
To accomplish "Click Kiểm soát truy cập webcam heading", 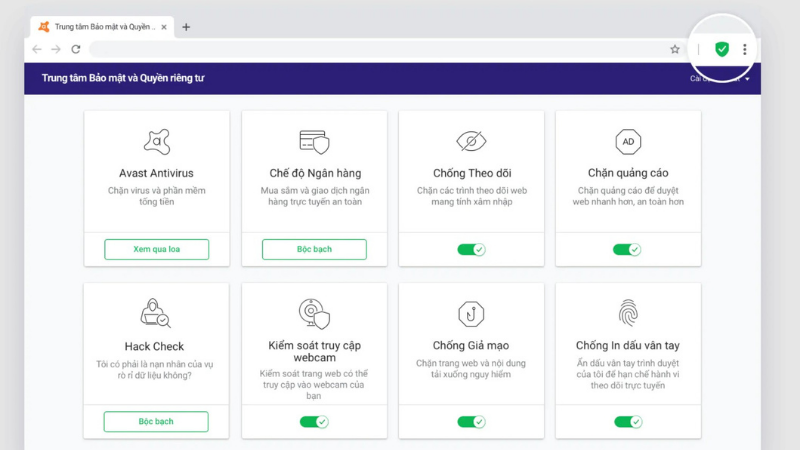I will click(314, 352).
